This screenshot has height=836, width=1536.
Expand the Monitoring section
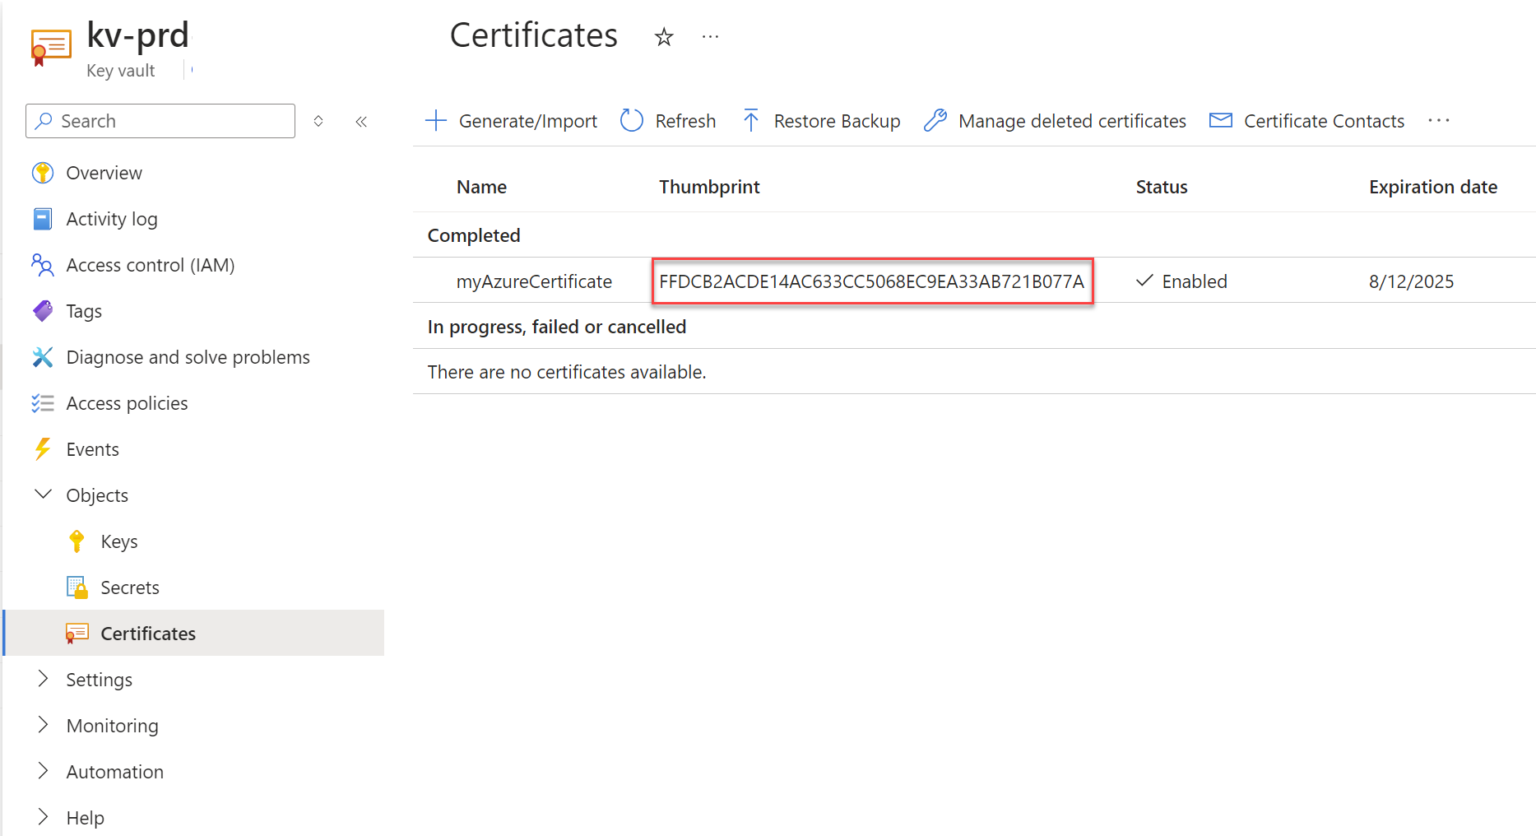(42, 725)
